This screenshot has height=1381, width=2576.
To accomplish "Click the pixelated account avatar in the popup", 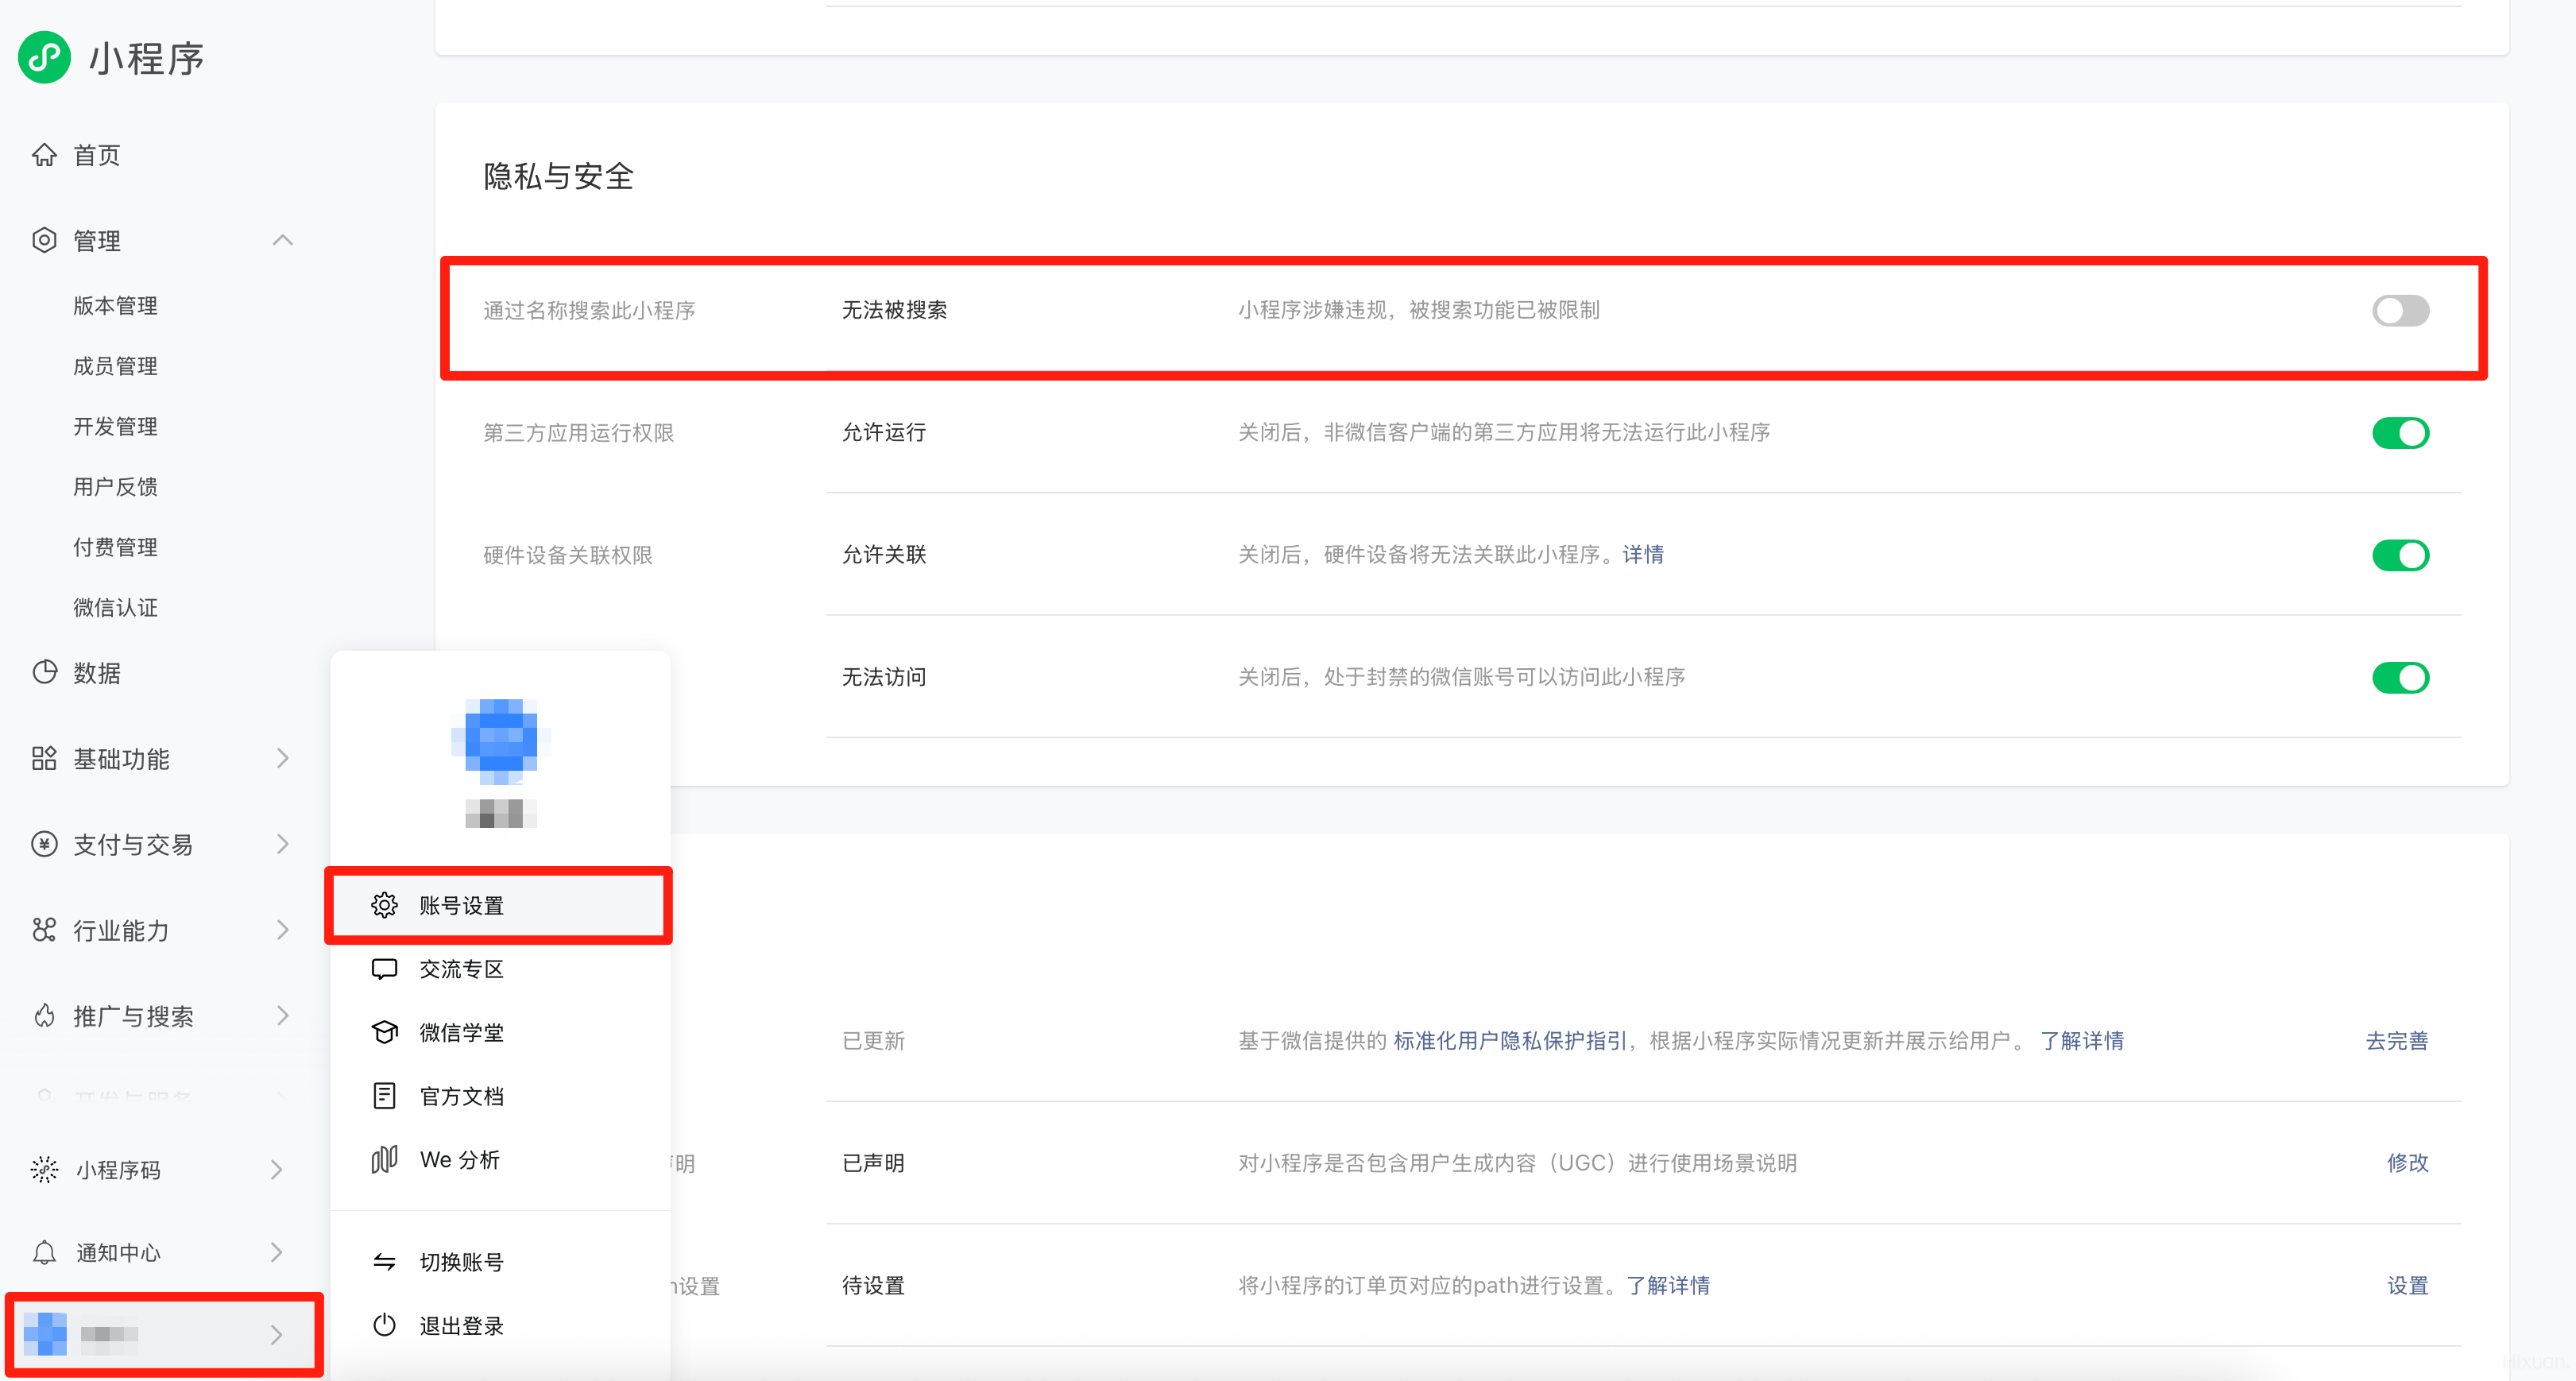I will 500,741.
